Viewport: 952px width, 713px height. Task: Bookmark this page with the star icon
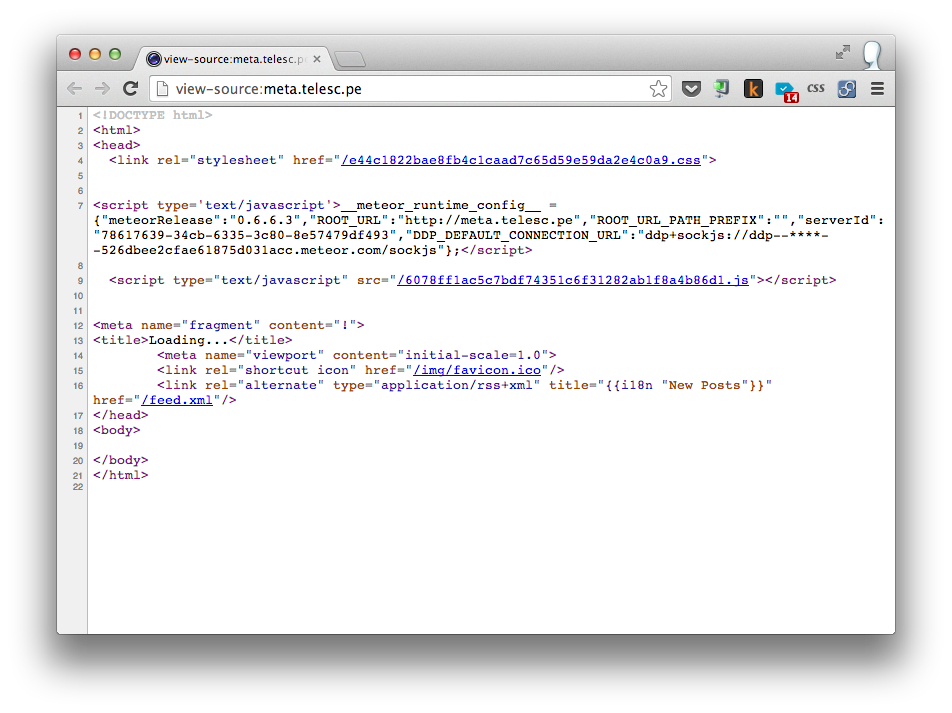point(658,89)
